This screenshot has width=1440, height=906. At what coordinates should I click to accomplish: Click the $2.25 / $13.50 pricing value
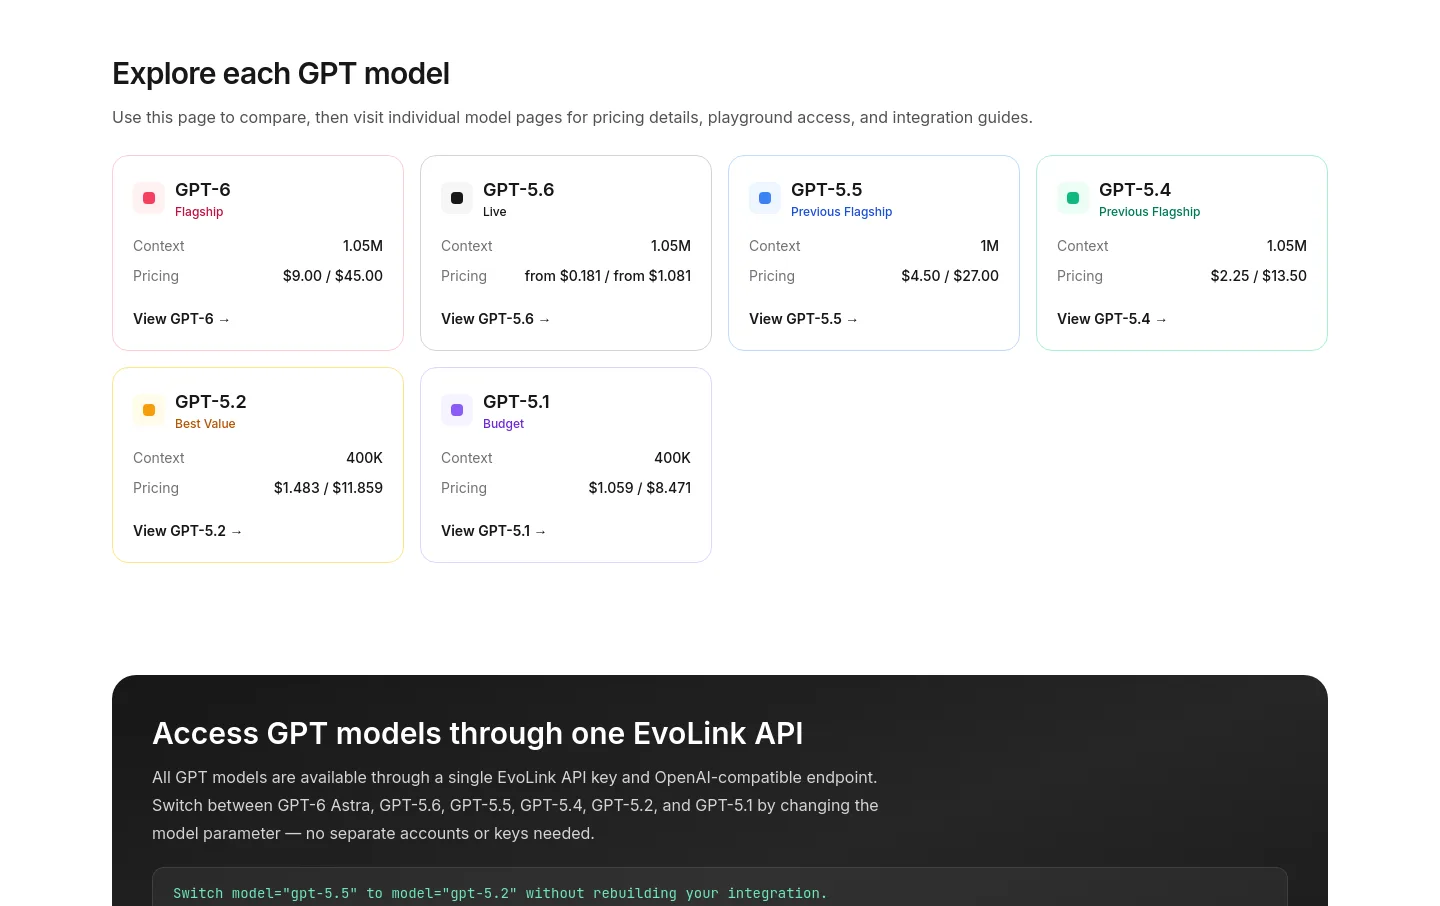click(x=1259, y=276)
